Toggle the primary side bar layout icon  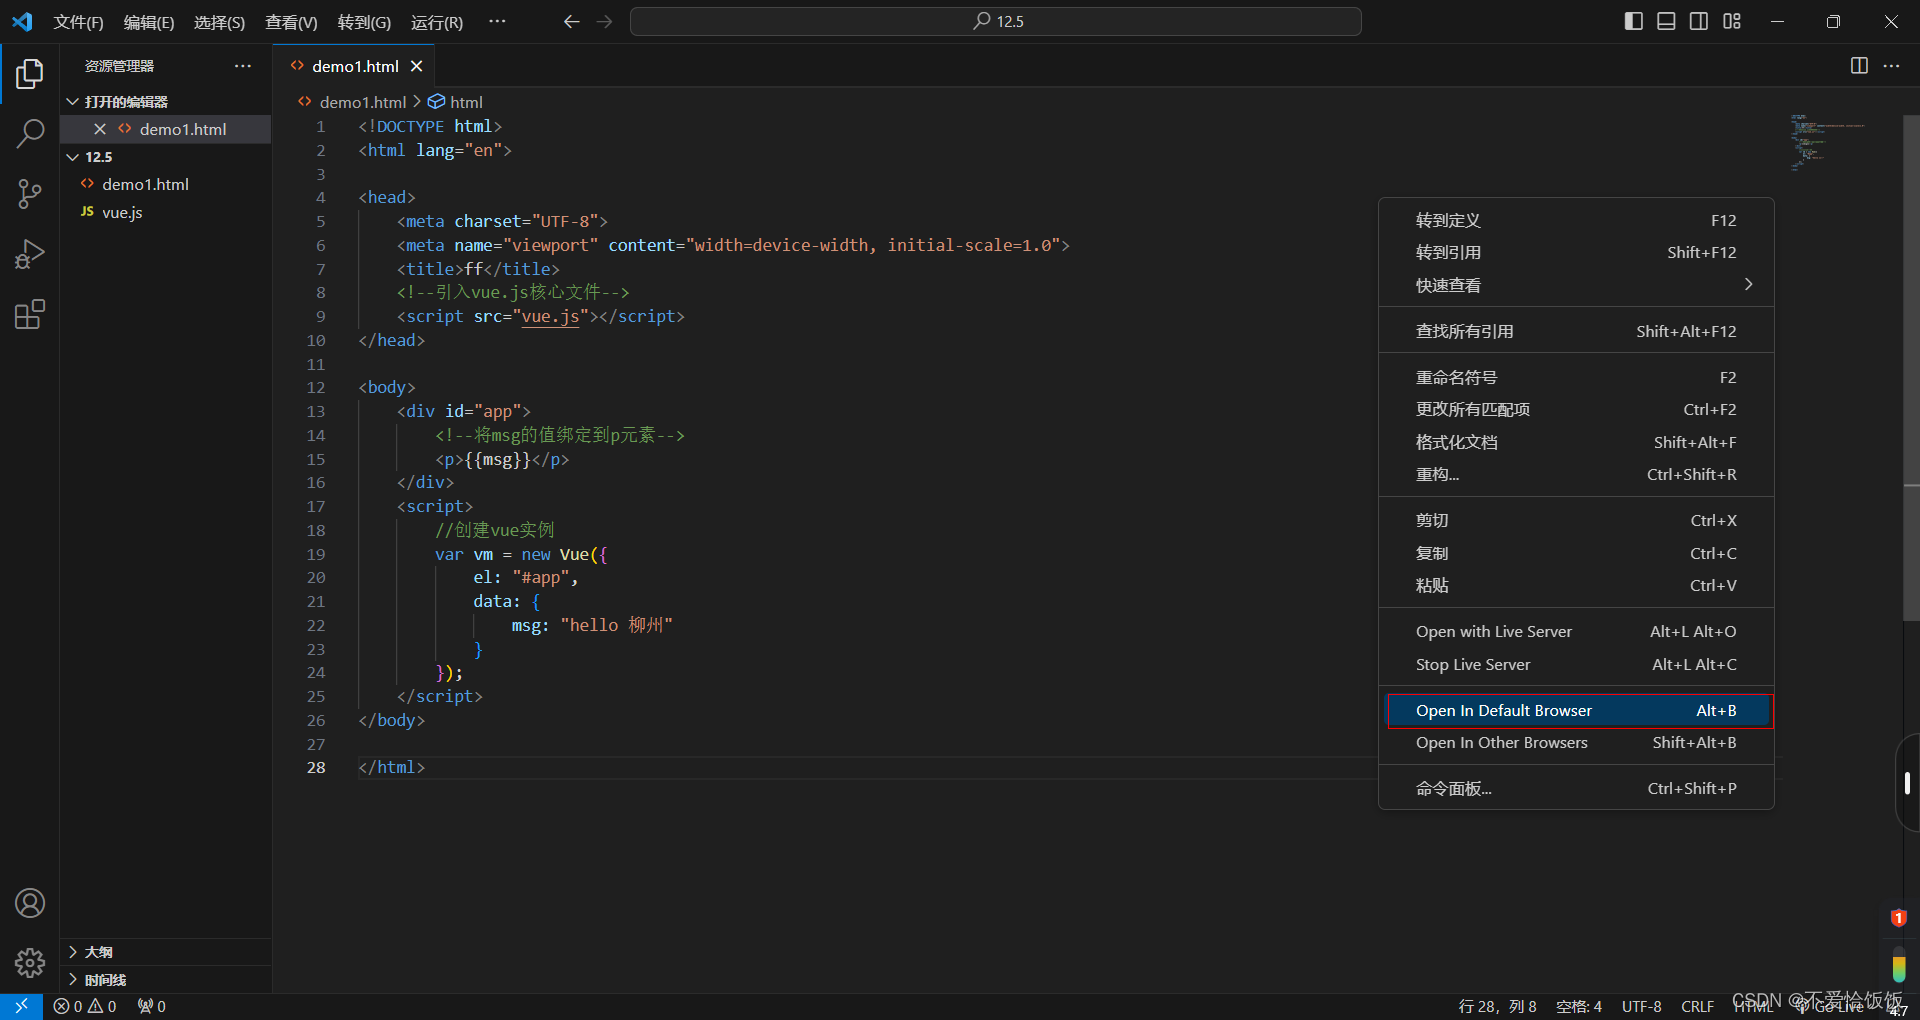1634,21
